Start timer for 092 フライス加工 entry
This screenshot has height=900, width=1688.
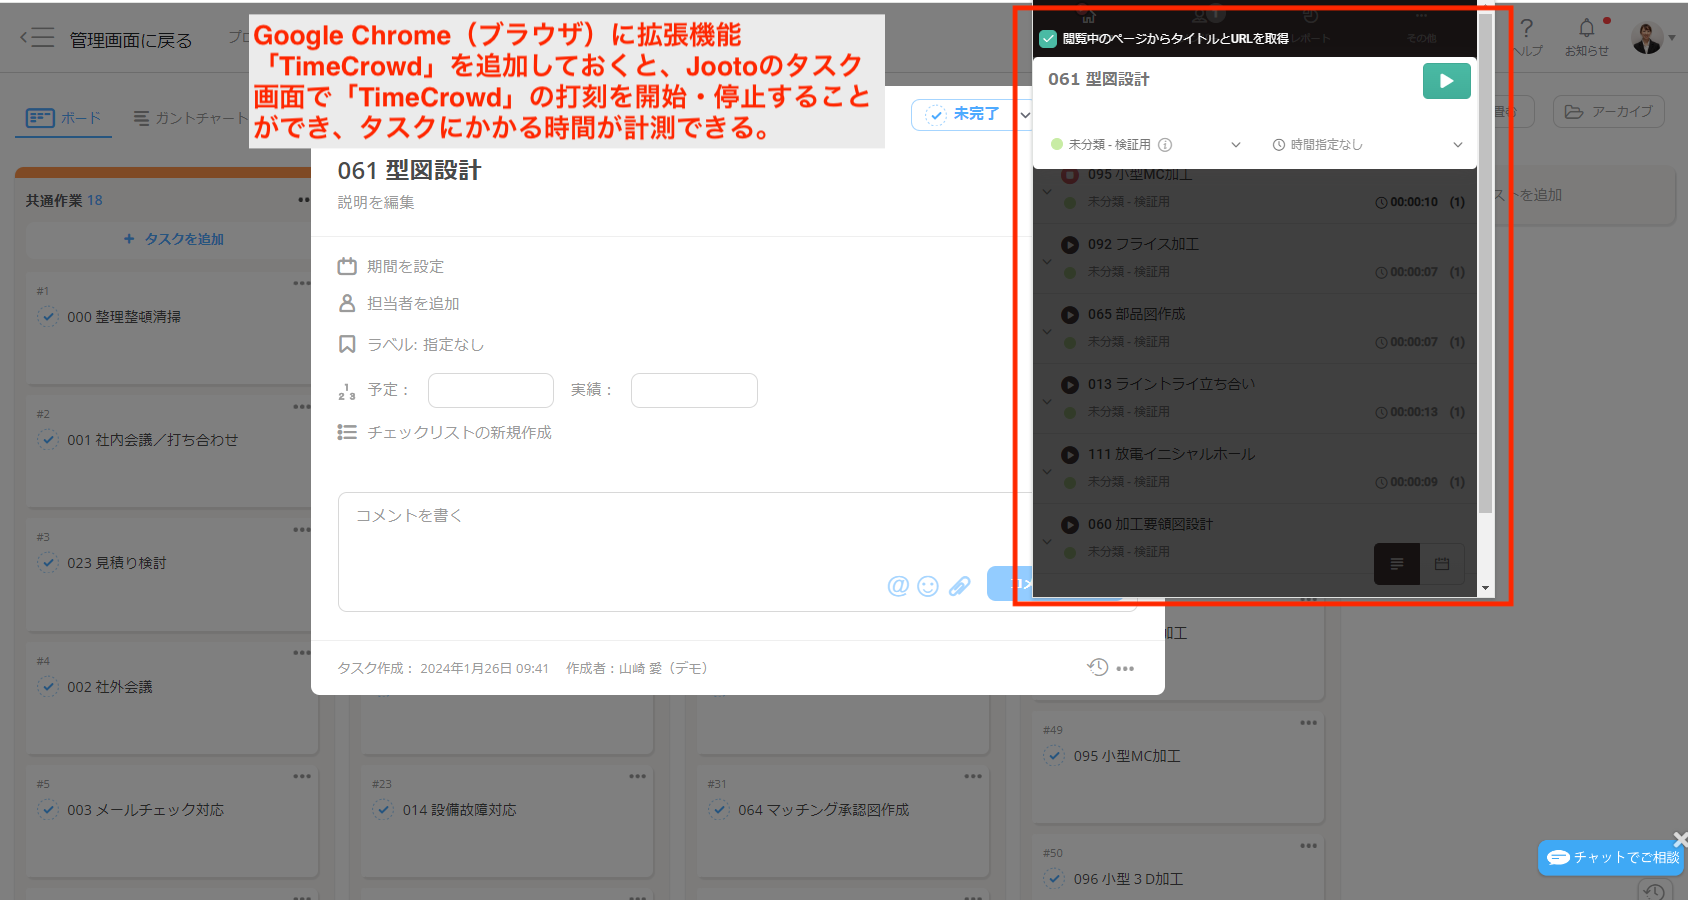[1070, 244]
